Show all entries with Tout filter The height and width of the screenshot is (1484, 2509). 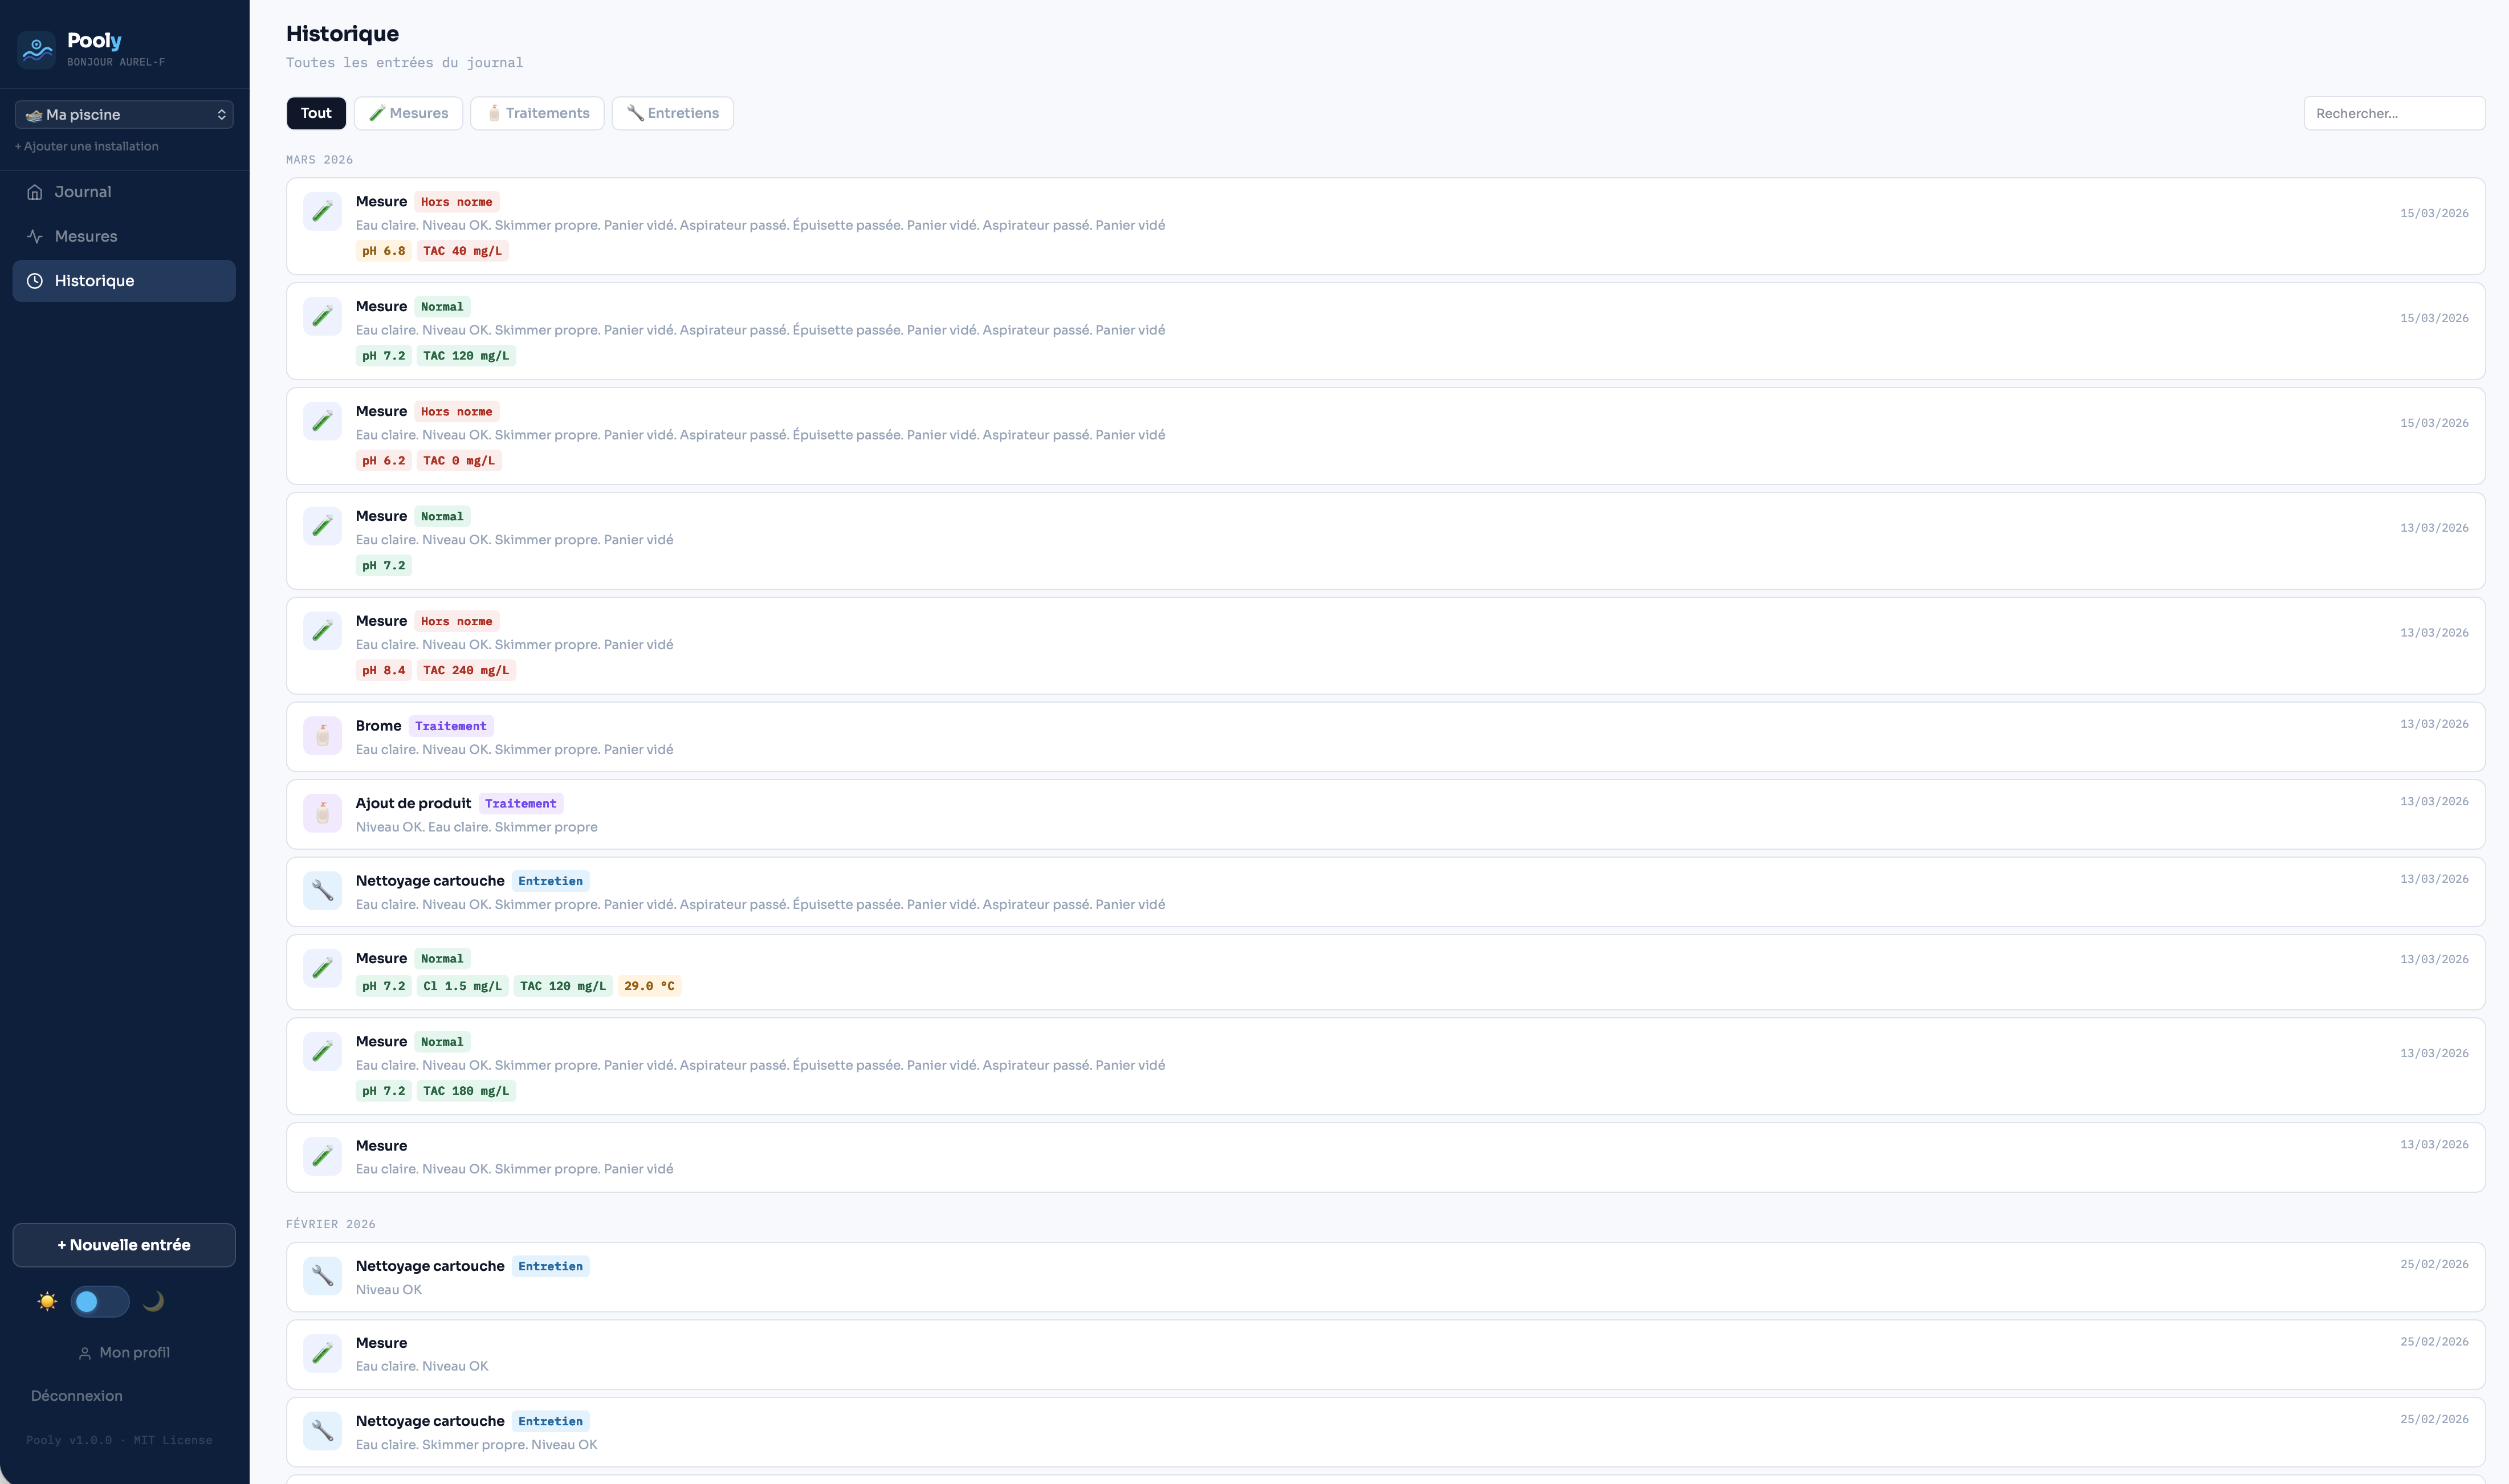(316, 113)
